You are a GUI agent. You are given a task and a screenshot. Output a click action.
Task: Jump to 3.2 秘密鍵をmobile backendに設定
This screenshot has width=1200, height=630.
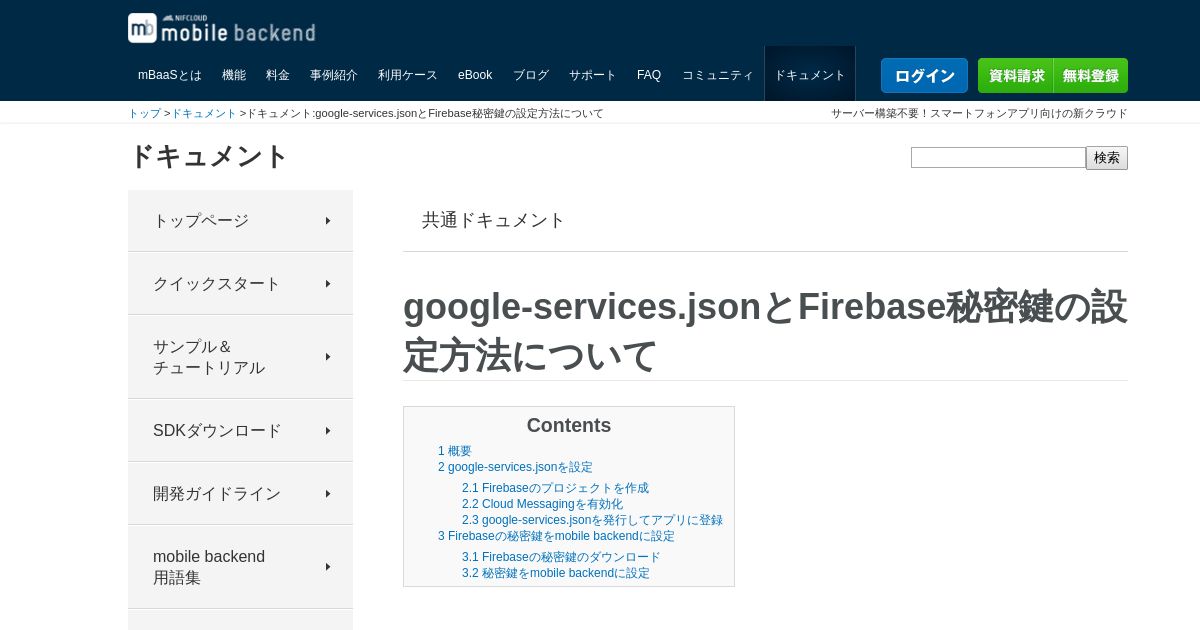click(556, 573)
